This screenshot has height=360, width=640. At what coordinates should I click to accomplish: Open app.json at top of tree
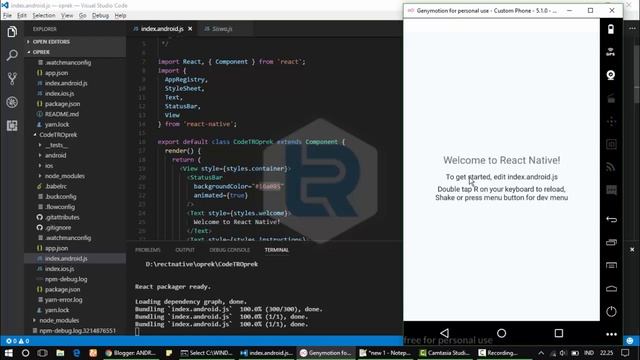[x=56, y=73]
